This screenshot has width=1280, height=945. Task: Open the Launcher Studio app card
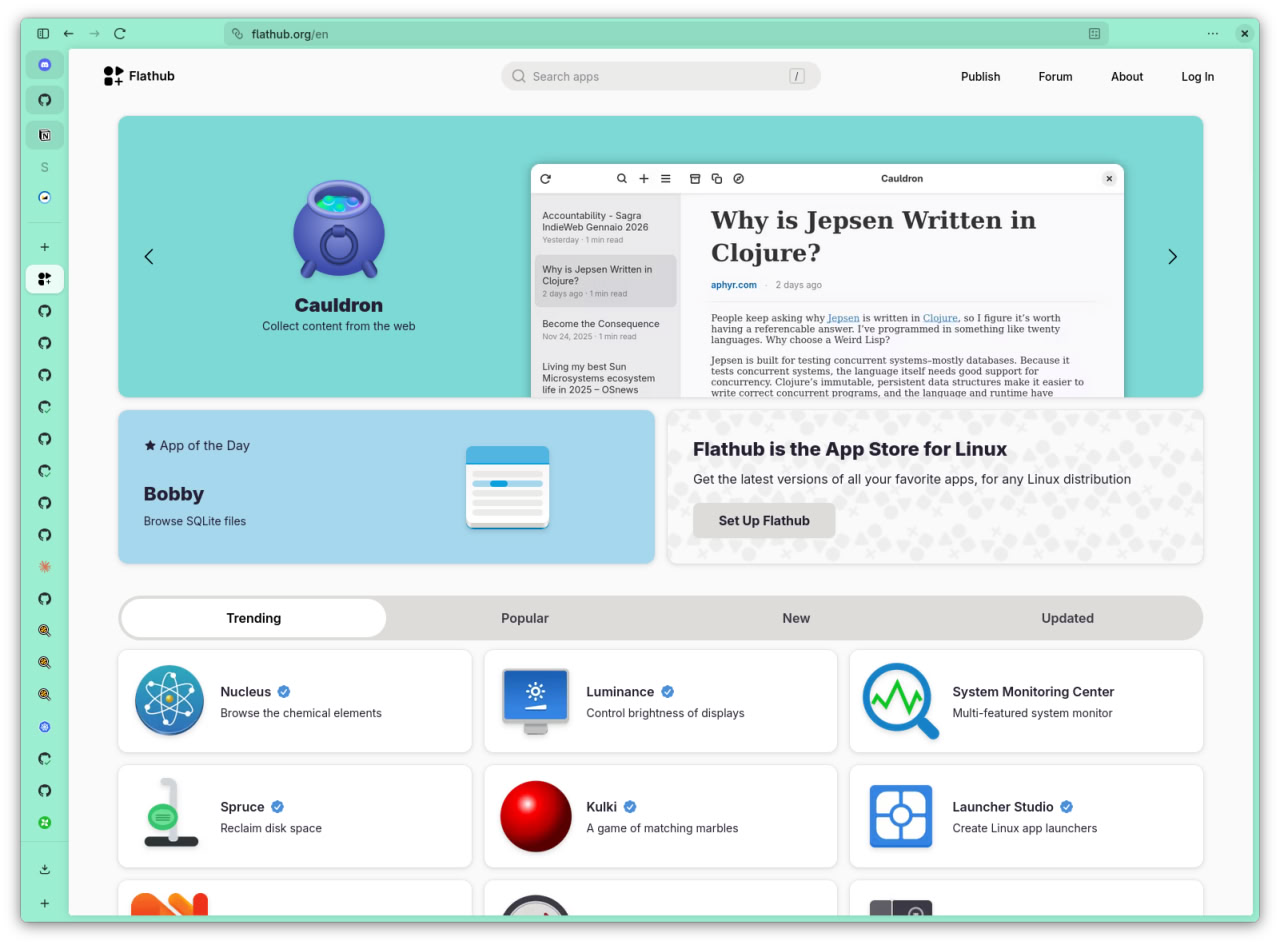coord(1026,816)
